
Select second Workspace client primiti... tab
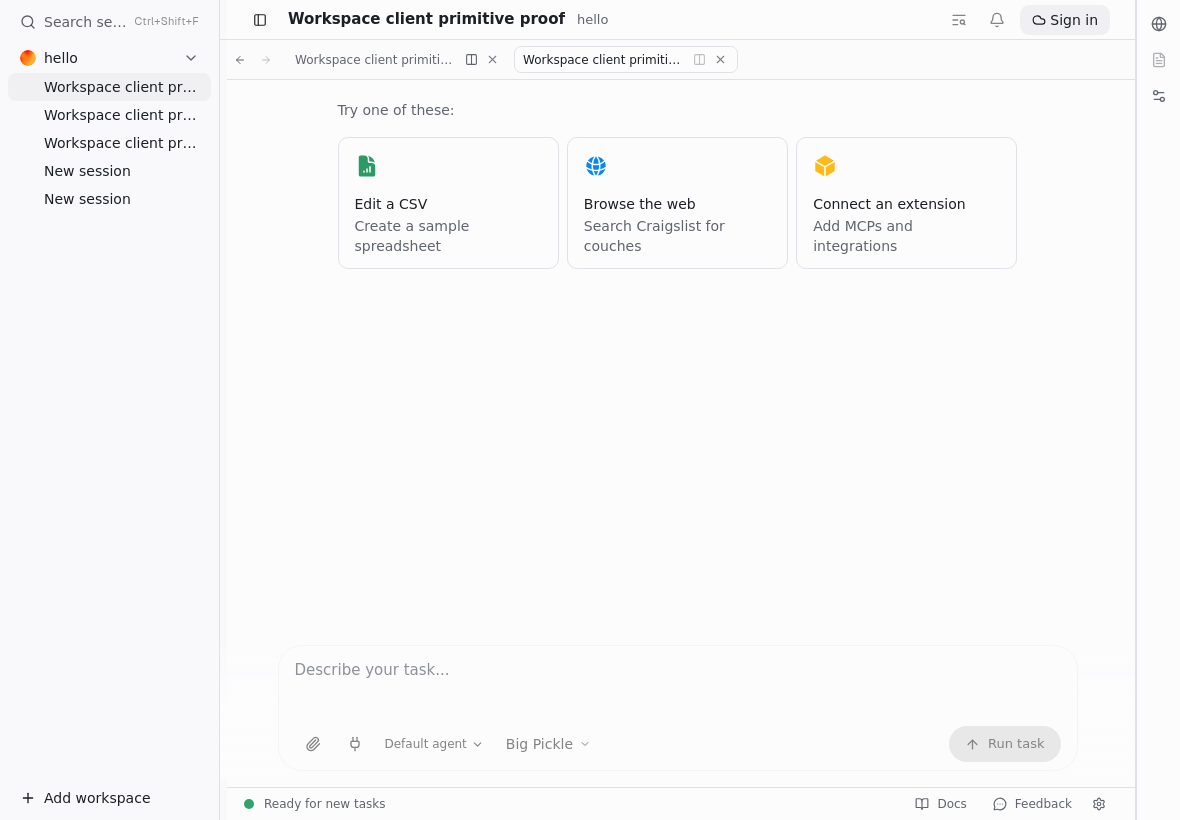coord(601,60)
